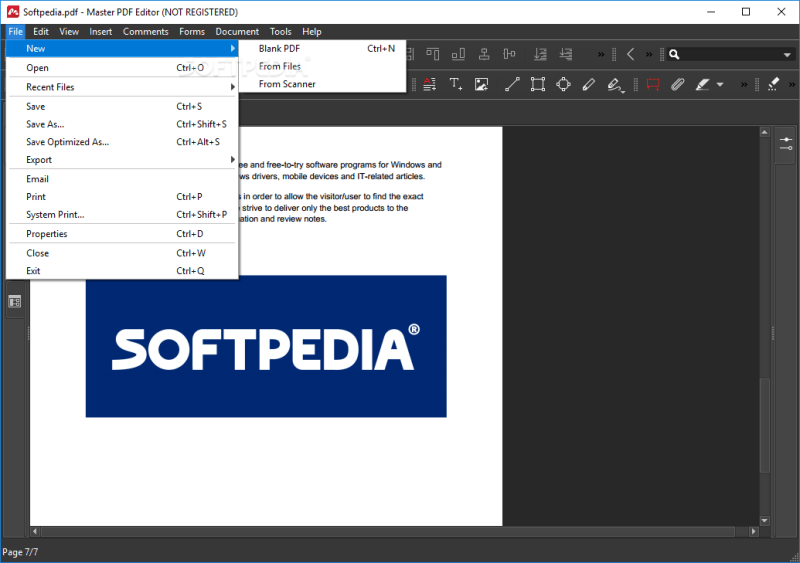Expand the Export submenu

coord(122,160)
